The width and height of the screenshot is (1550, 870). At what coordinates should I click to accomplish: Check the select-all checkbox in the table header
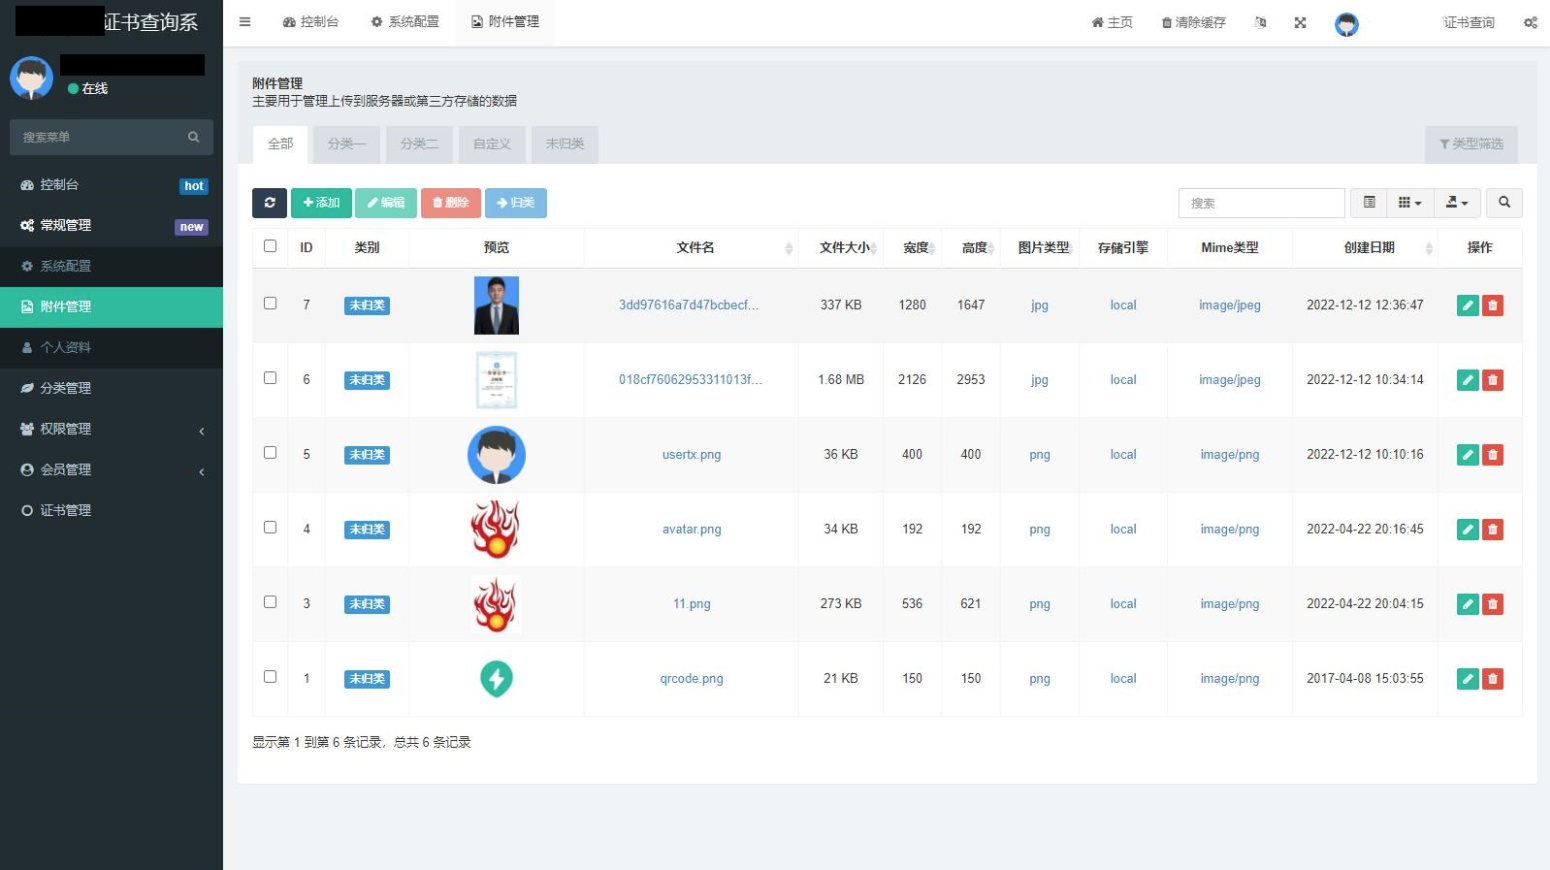(270, 244)
